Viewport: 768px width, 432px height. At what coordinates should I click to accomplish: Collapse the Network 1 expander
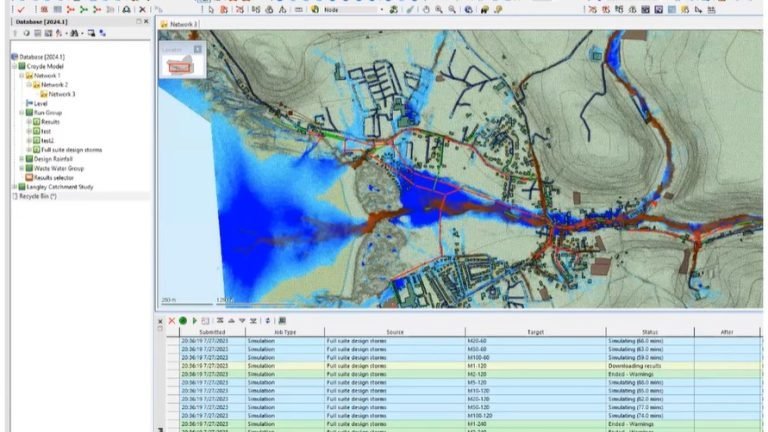click(x=22, y=75)
